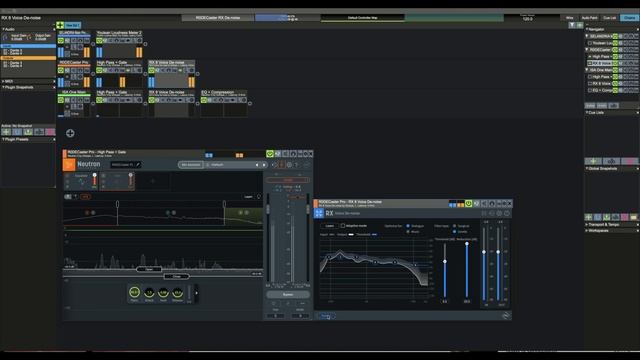Click the green add snapshot icon under Plugin Snapshots

pyautogui.click(x=6, y=132)
